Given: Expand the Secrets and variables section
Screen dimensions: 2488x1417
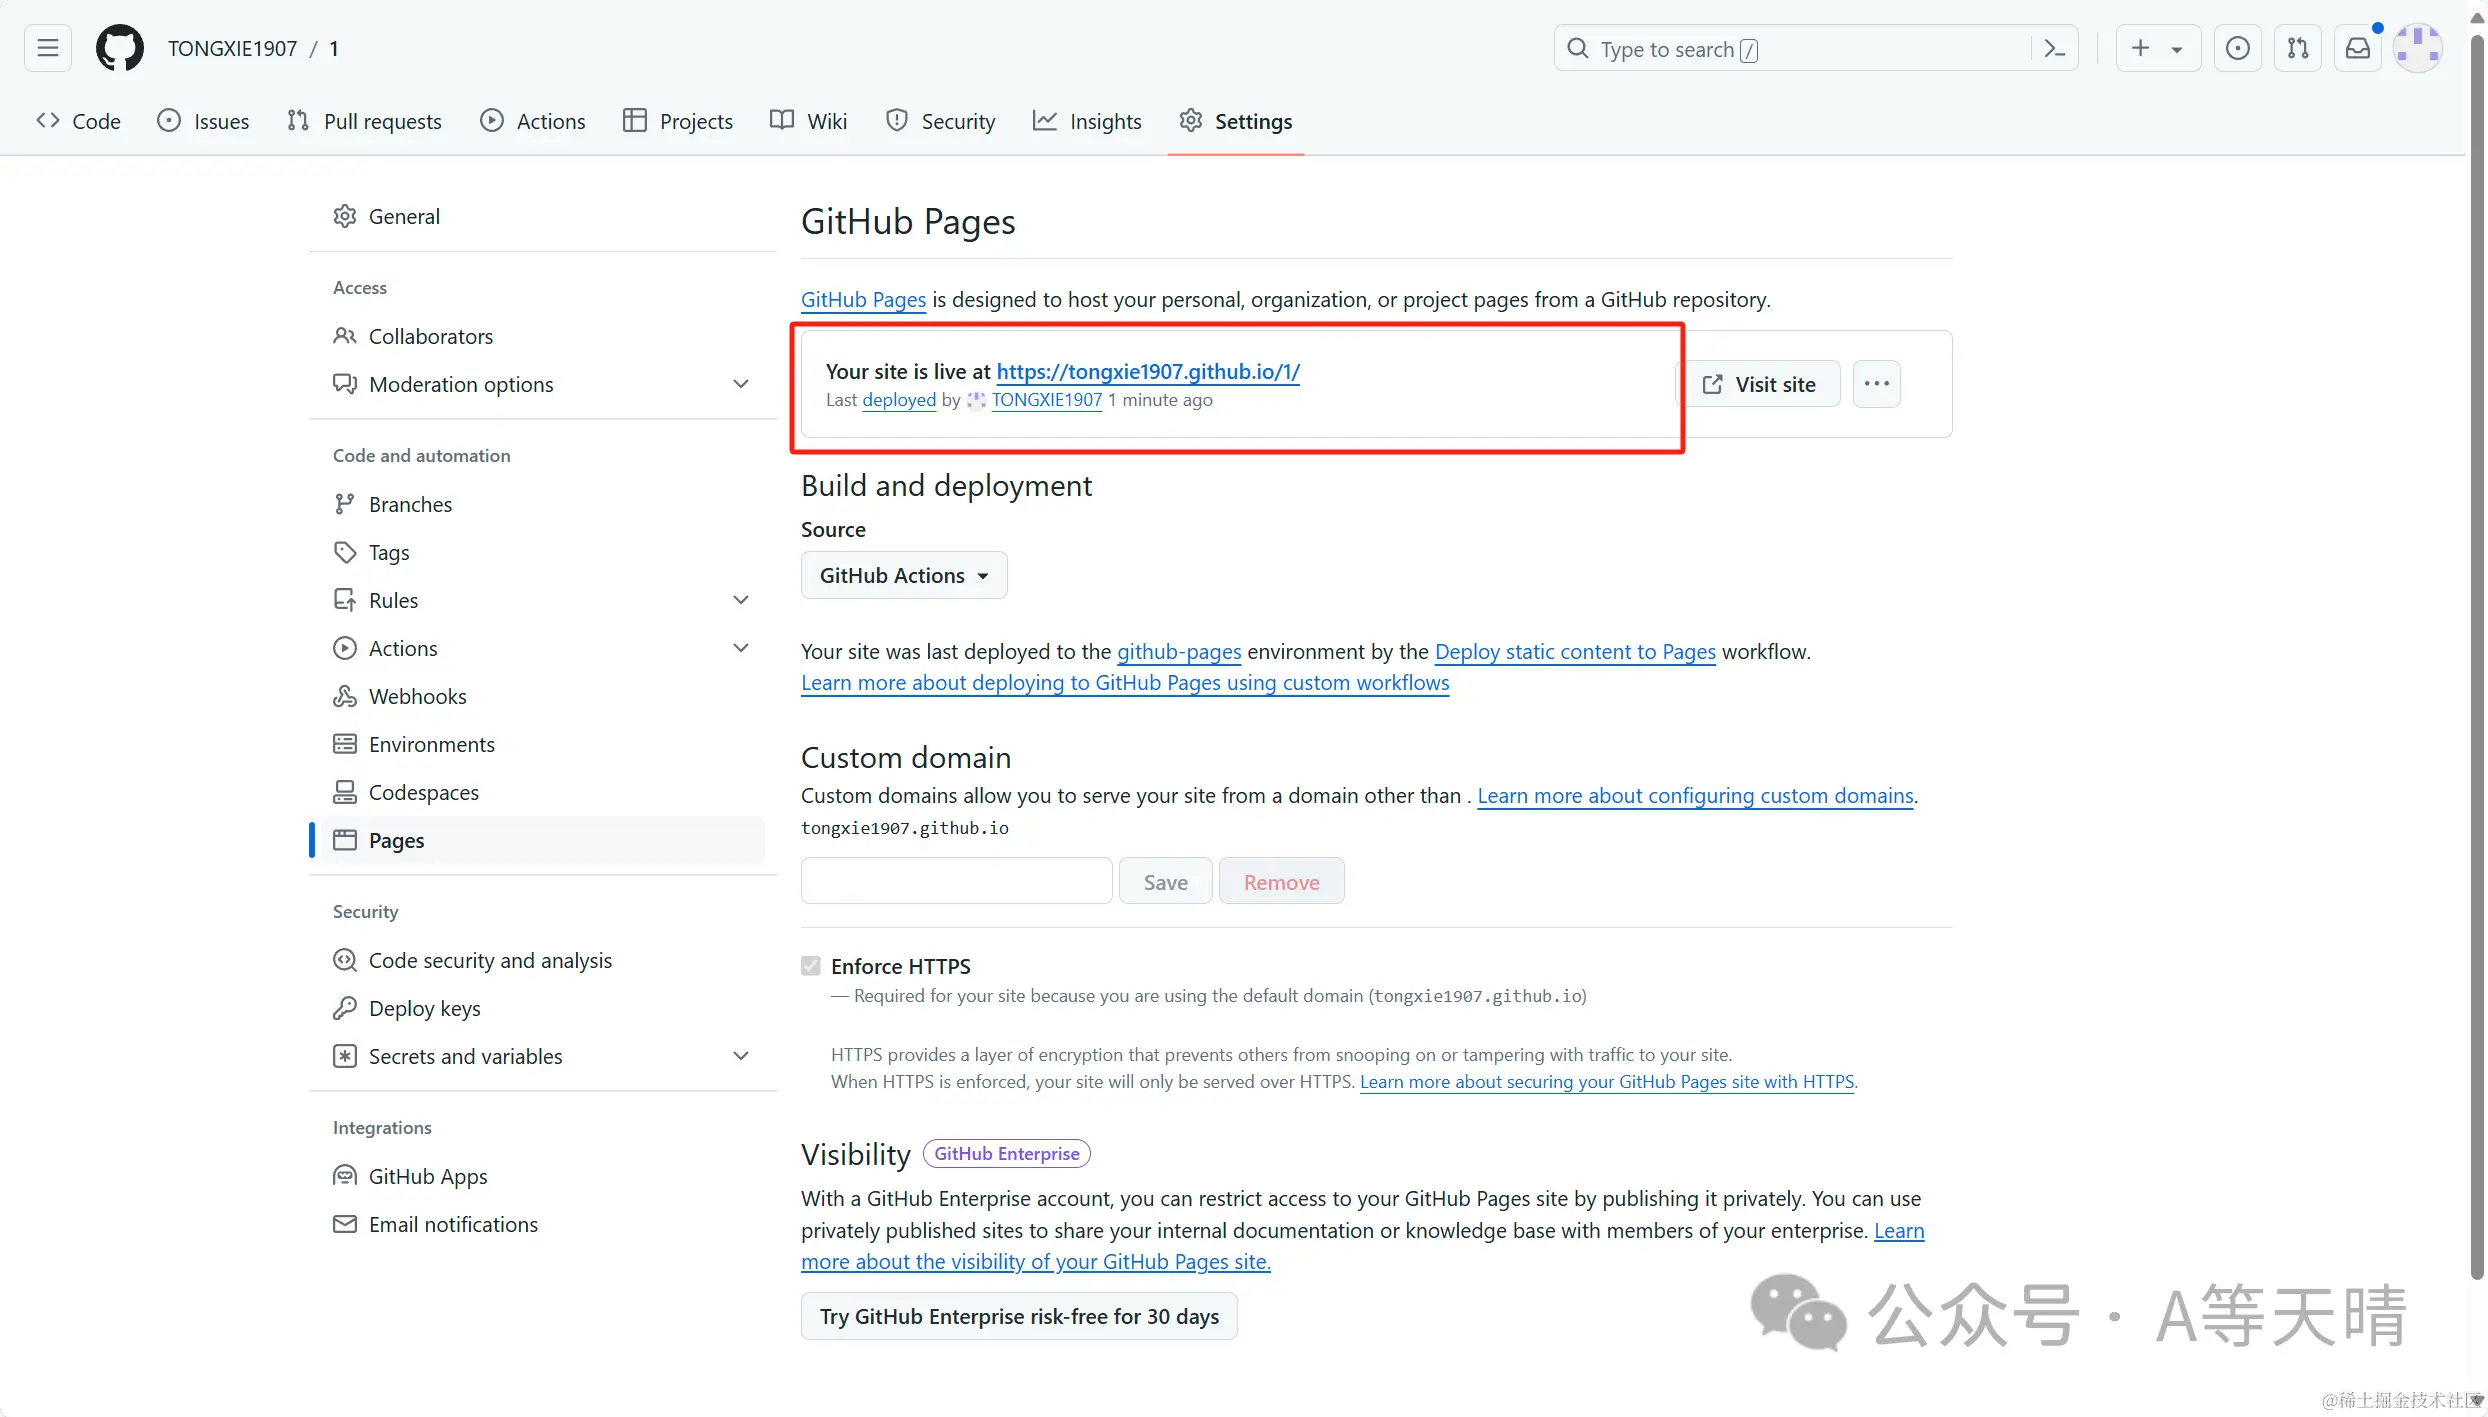Looking at the screenshot, I should tap(741, 1056).
